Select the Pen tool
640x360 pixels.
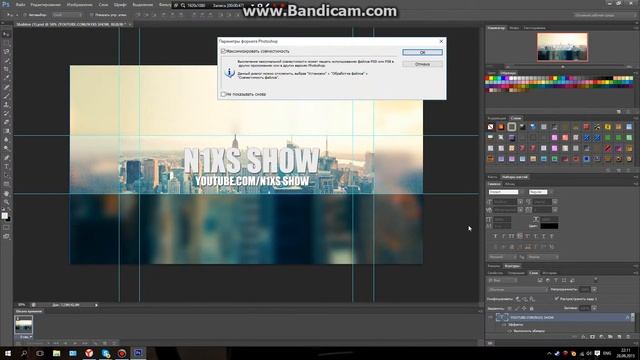pos(6,158)
